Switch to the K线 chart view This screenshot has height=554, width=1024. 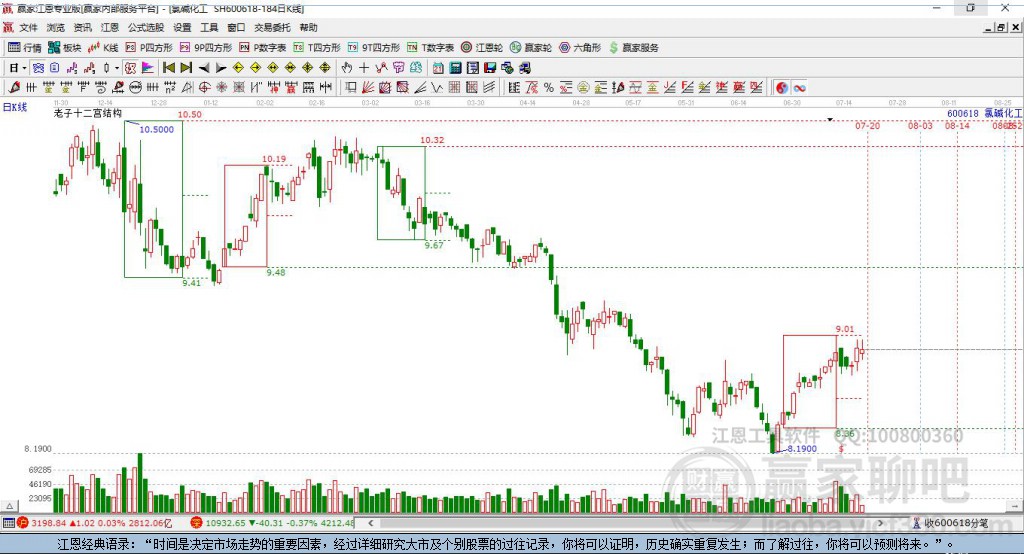[103, 48]
